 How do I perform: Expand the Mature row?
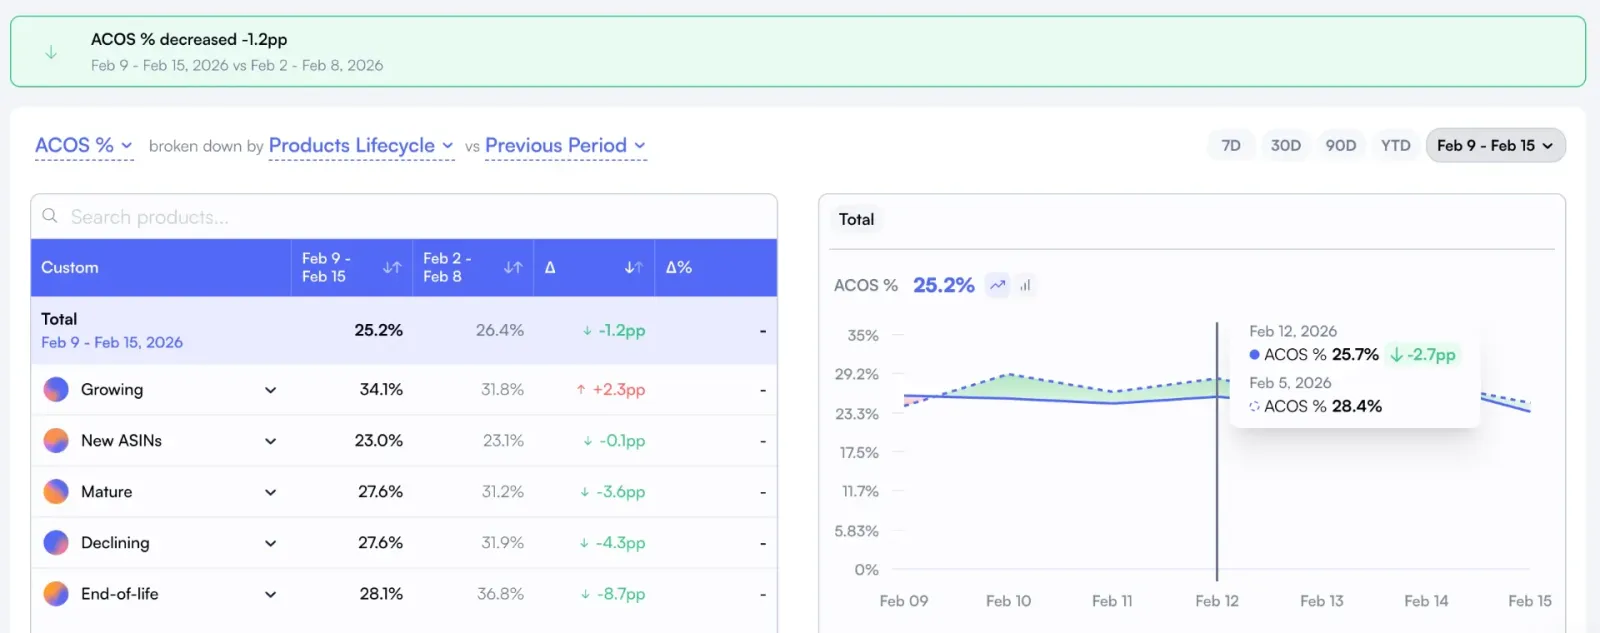270,492
